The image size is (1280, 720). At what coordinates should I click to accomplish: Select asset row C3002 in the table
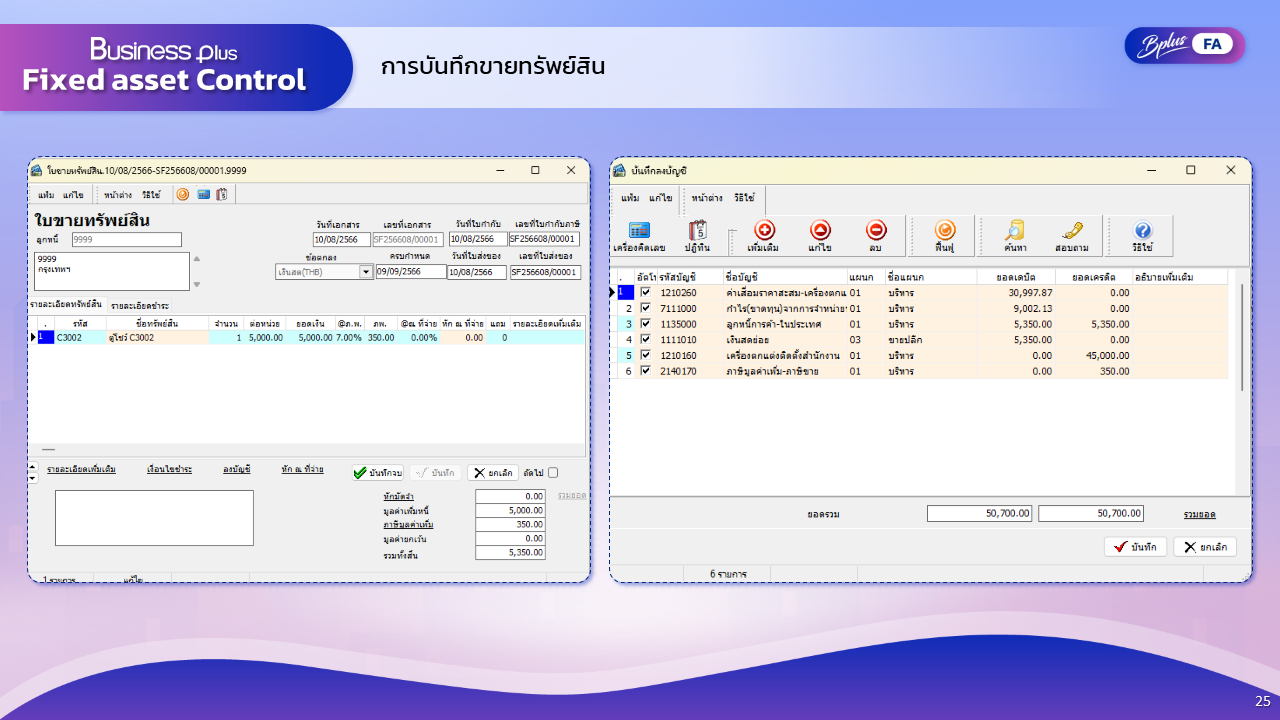(306, 338)
